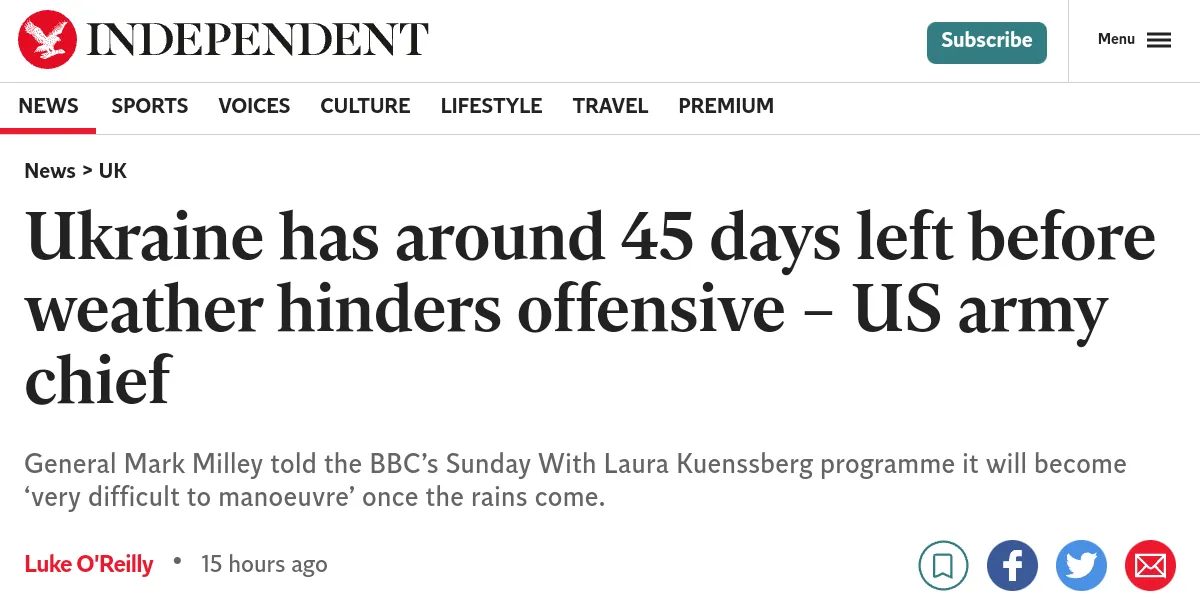This screenshot has width=1200, height=602.
Task: Click the Subscribe button
Action: click(x=986, y=41)
